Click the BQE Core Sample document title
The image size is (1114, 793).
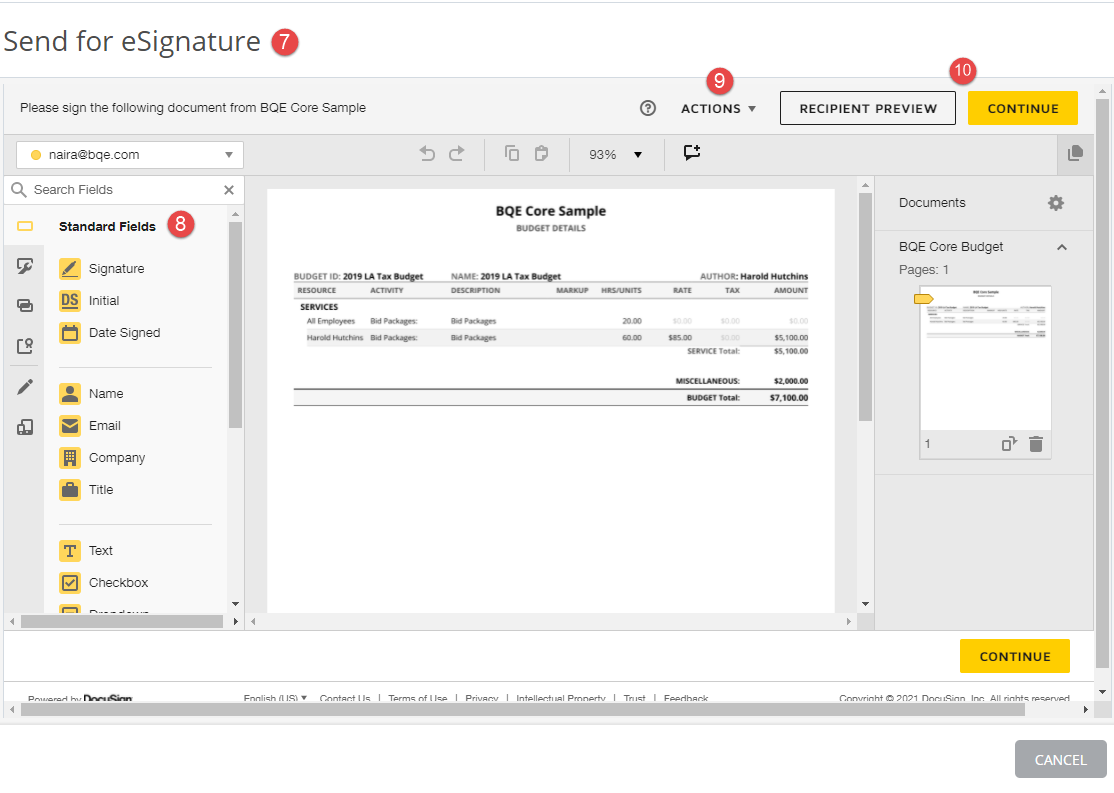[551, 211]
